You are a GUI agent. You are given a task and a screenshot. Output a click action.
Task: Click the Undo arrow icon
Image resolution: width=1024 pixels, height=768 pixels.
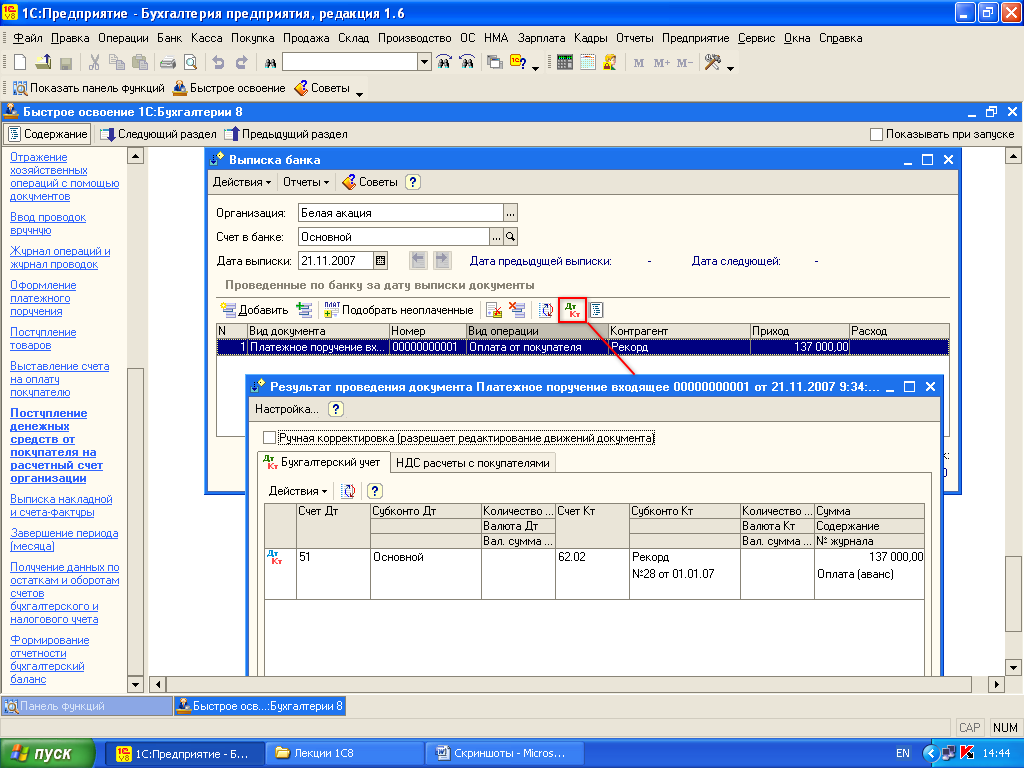[219, 63]
